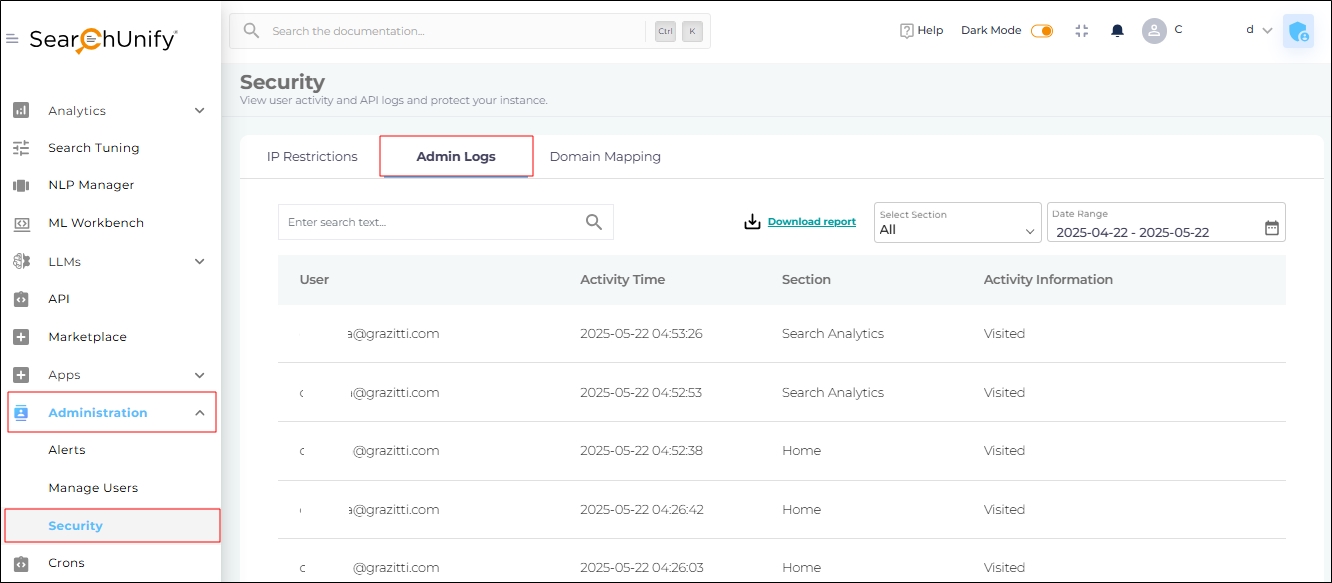Click the user avatar icon
This screenshot has height=583, width=1332.
click(x=1154, y=31)
